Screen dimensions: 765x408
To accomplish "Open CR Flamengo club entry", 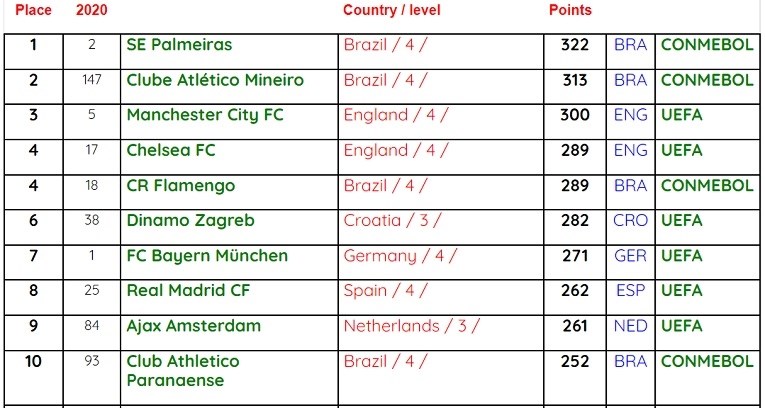I will (181, 185).
